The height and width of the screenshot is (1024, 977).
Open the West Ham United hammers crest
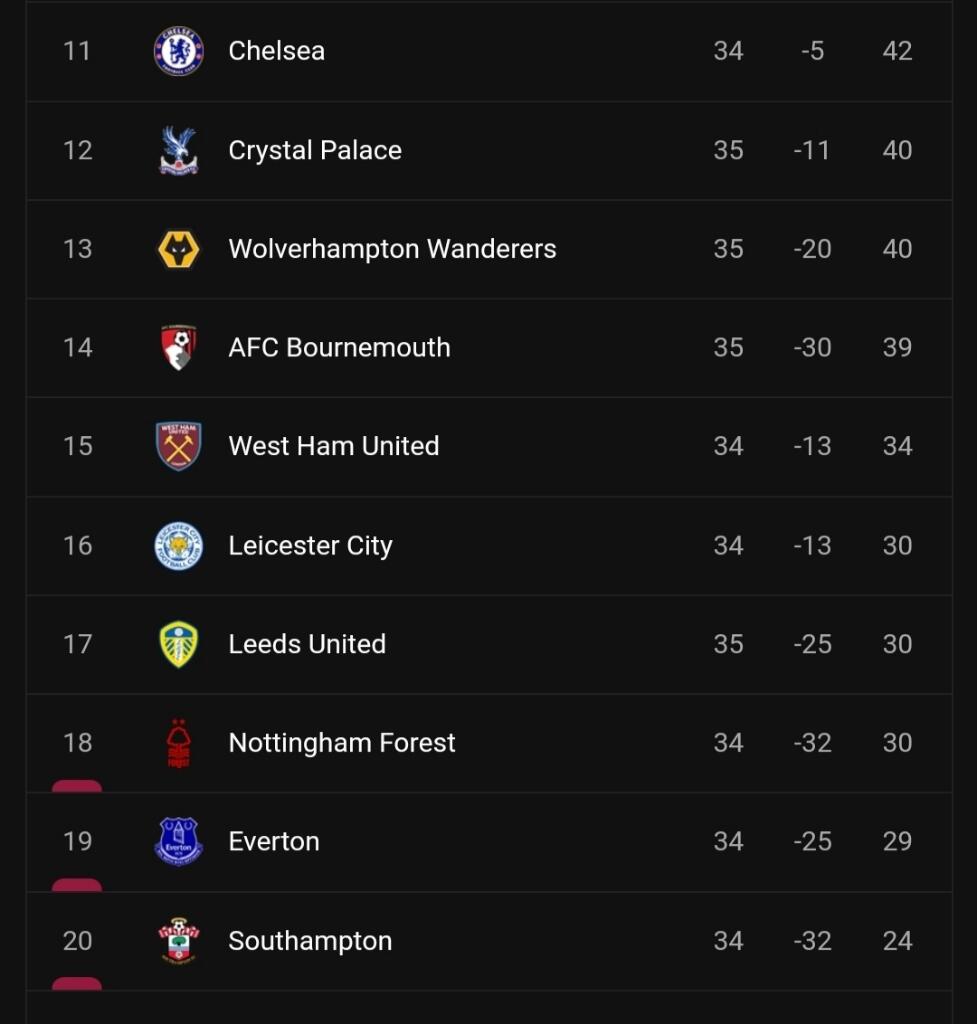click(179, 446)
